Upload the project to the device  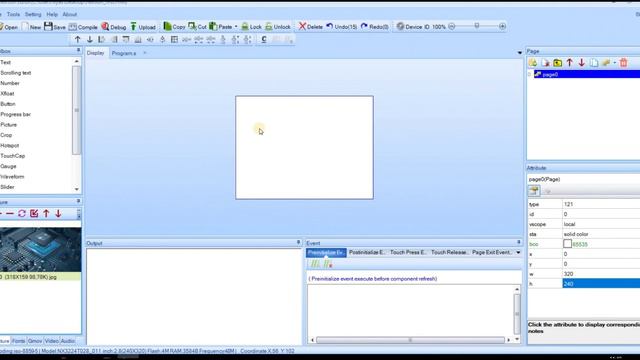tap(143, 27)
